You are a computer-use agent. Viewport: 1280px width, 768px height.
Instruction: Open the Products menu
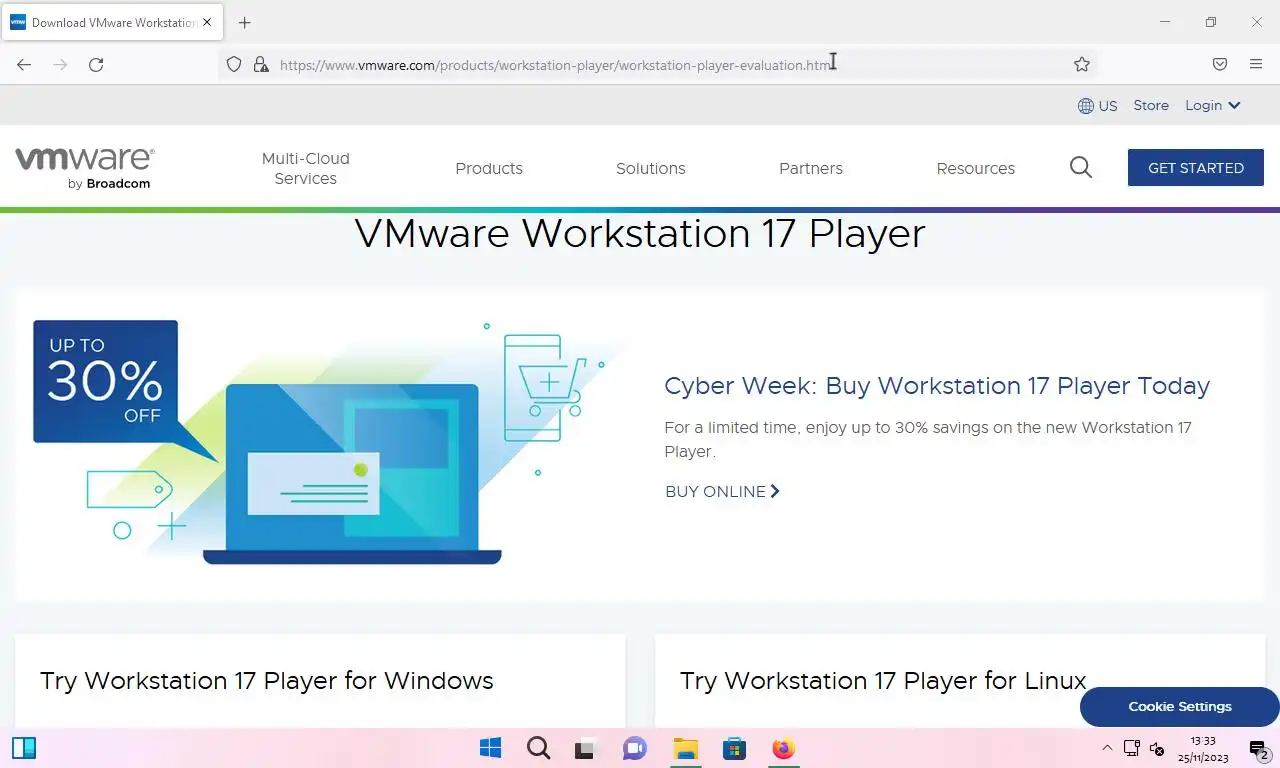[x=489, y=168]
